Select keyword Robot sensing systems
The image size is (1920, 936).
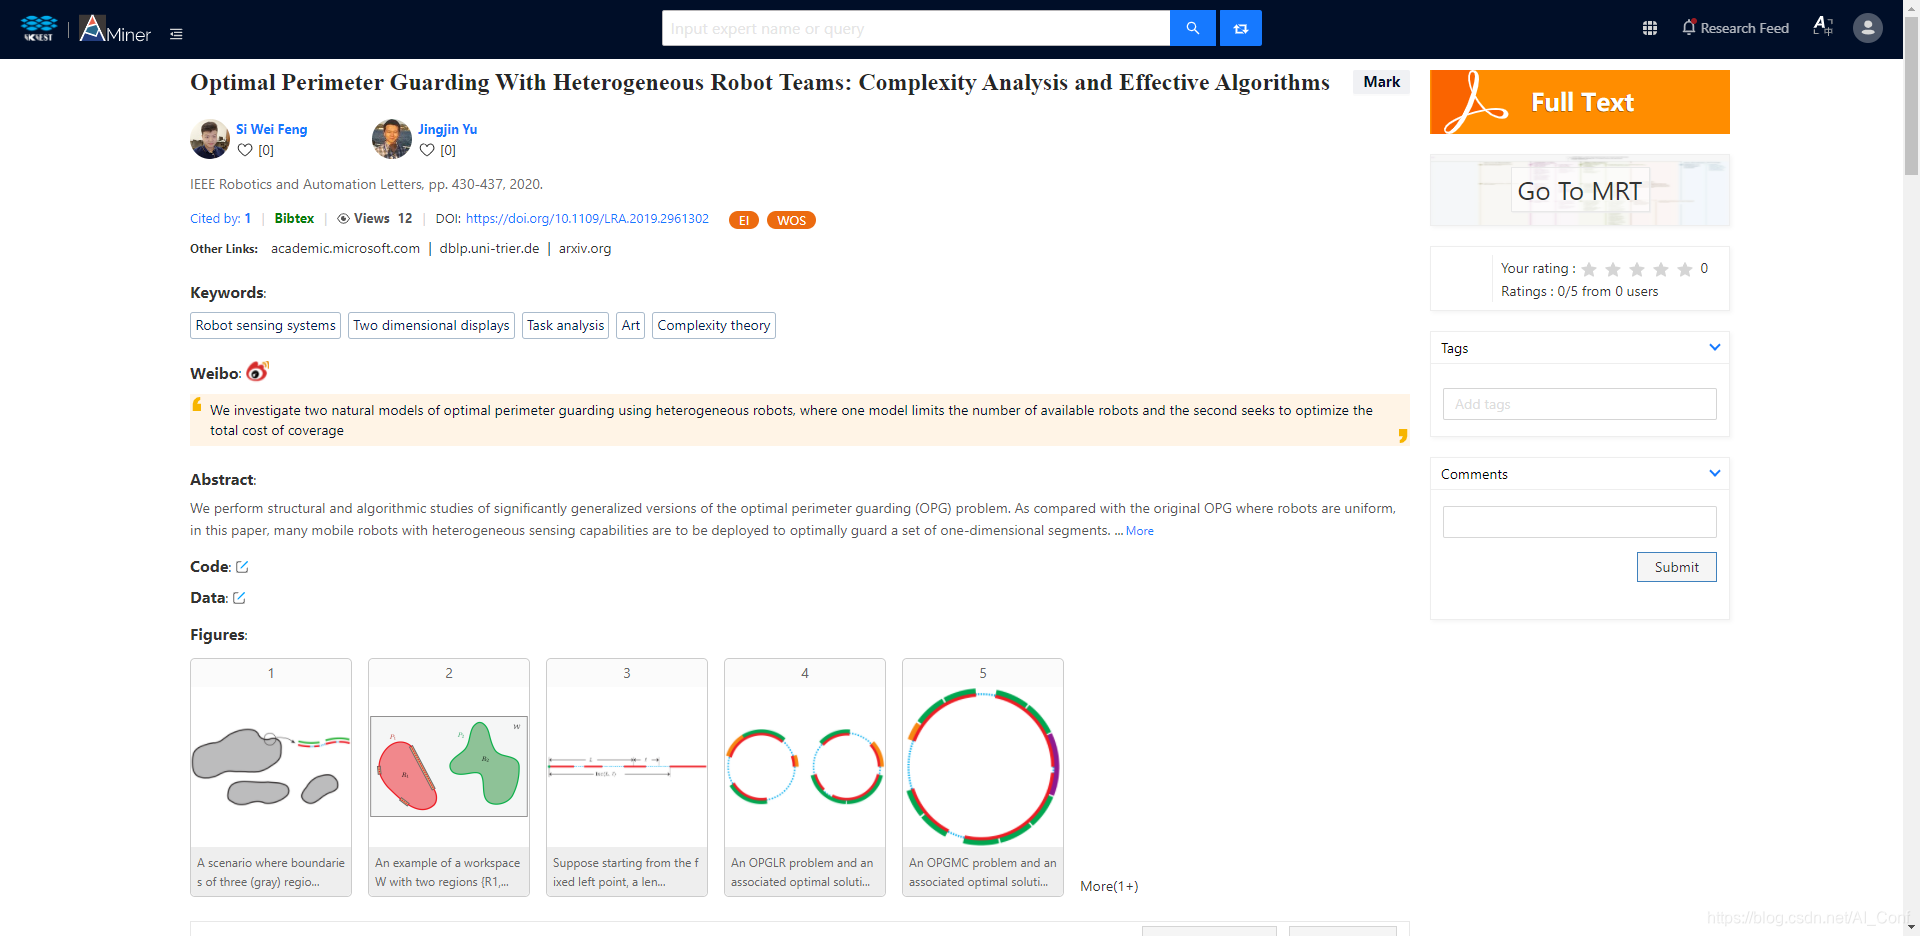[265, 325]
